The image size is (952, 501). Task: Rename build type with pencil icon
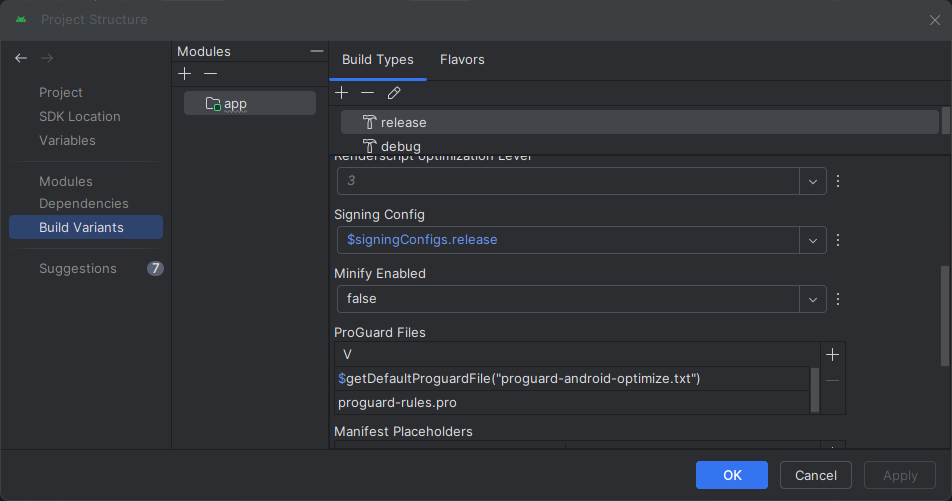coord(394,93)
